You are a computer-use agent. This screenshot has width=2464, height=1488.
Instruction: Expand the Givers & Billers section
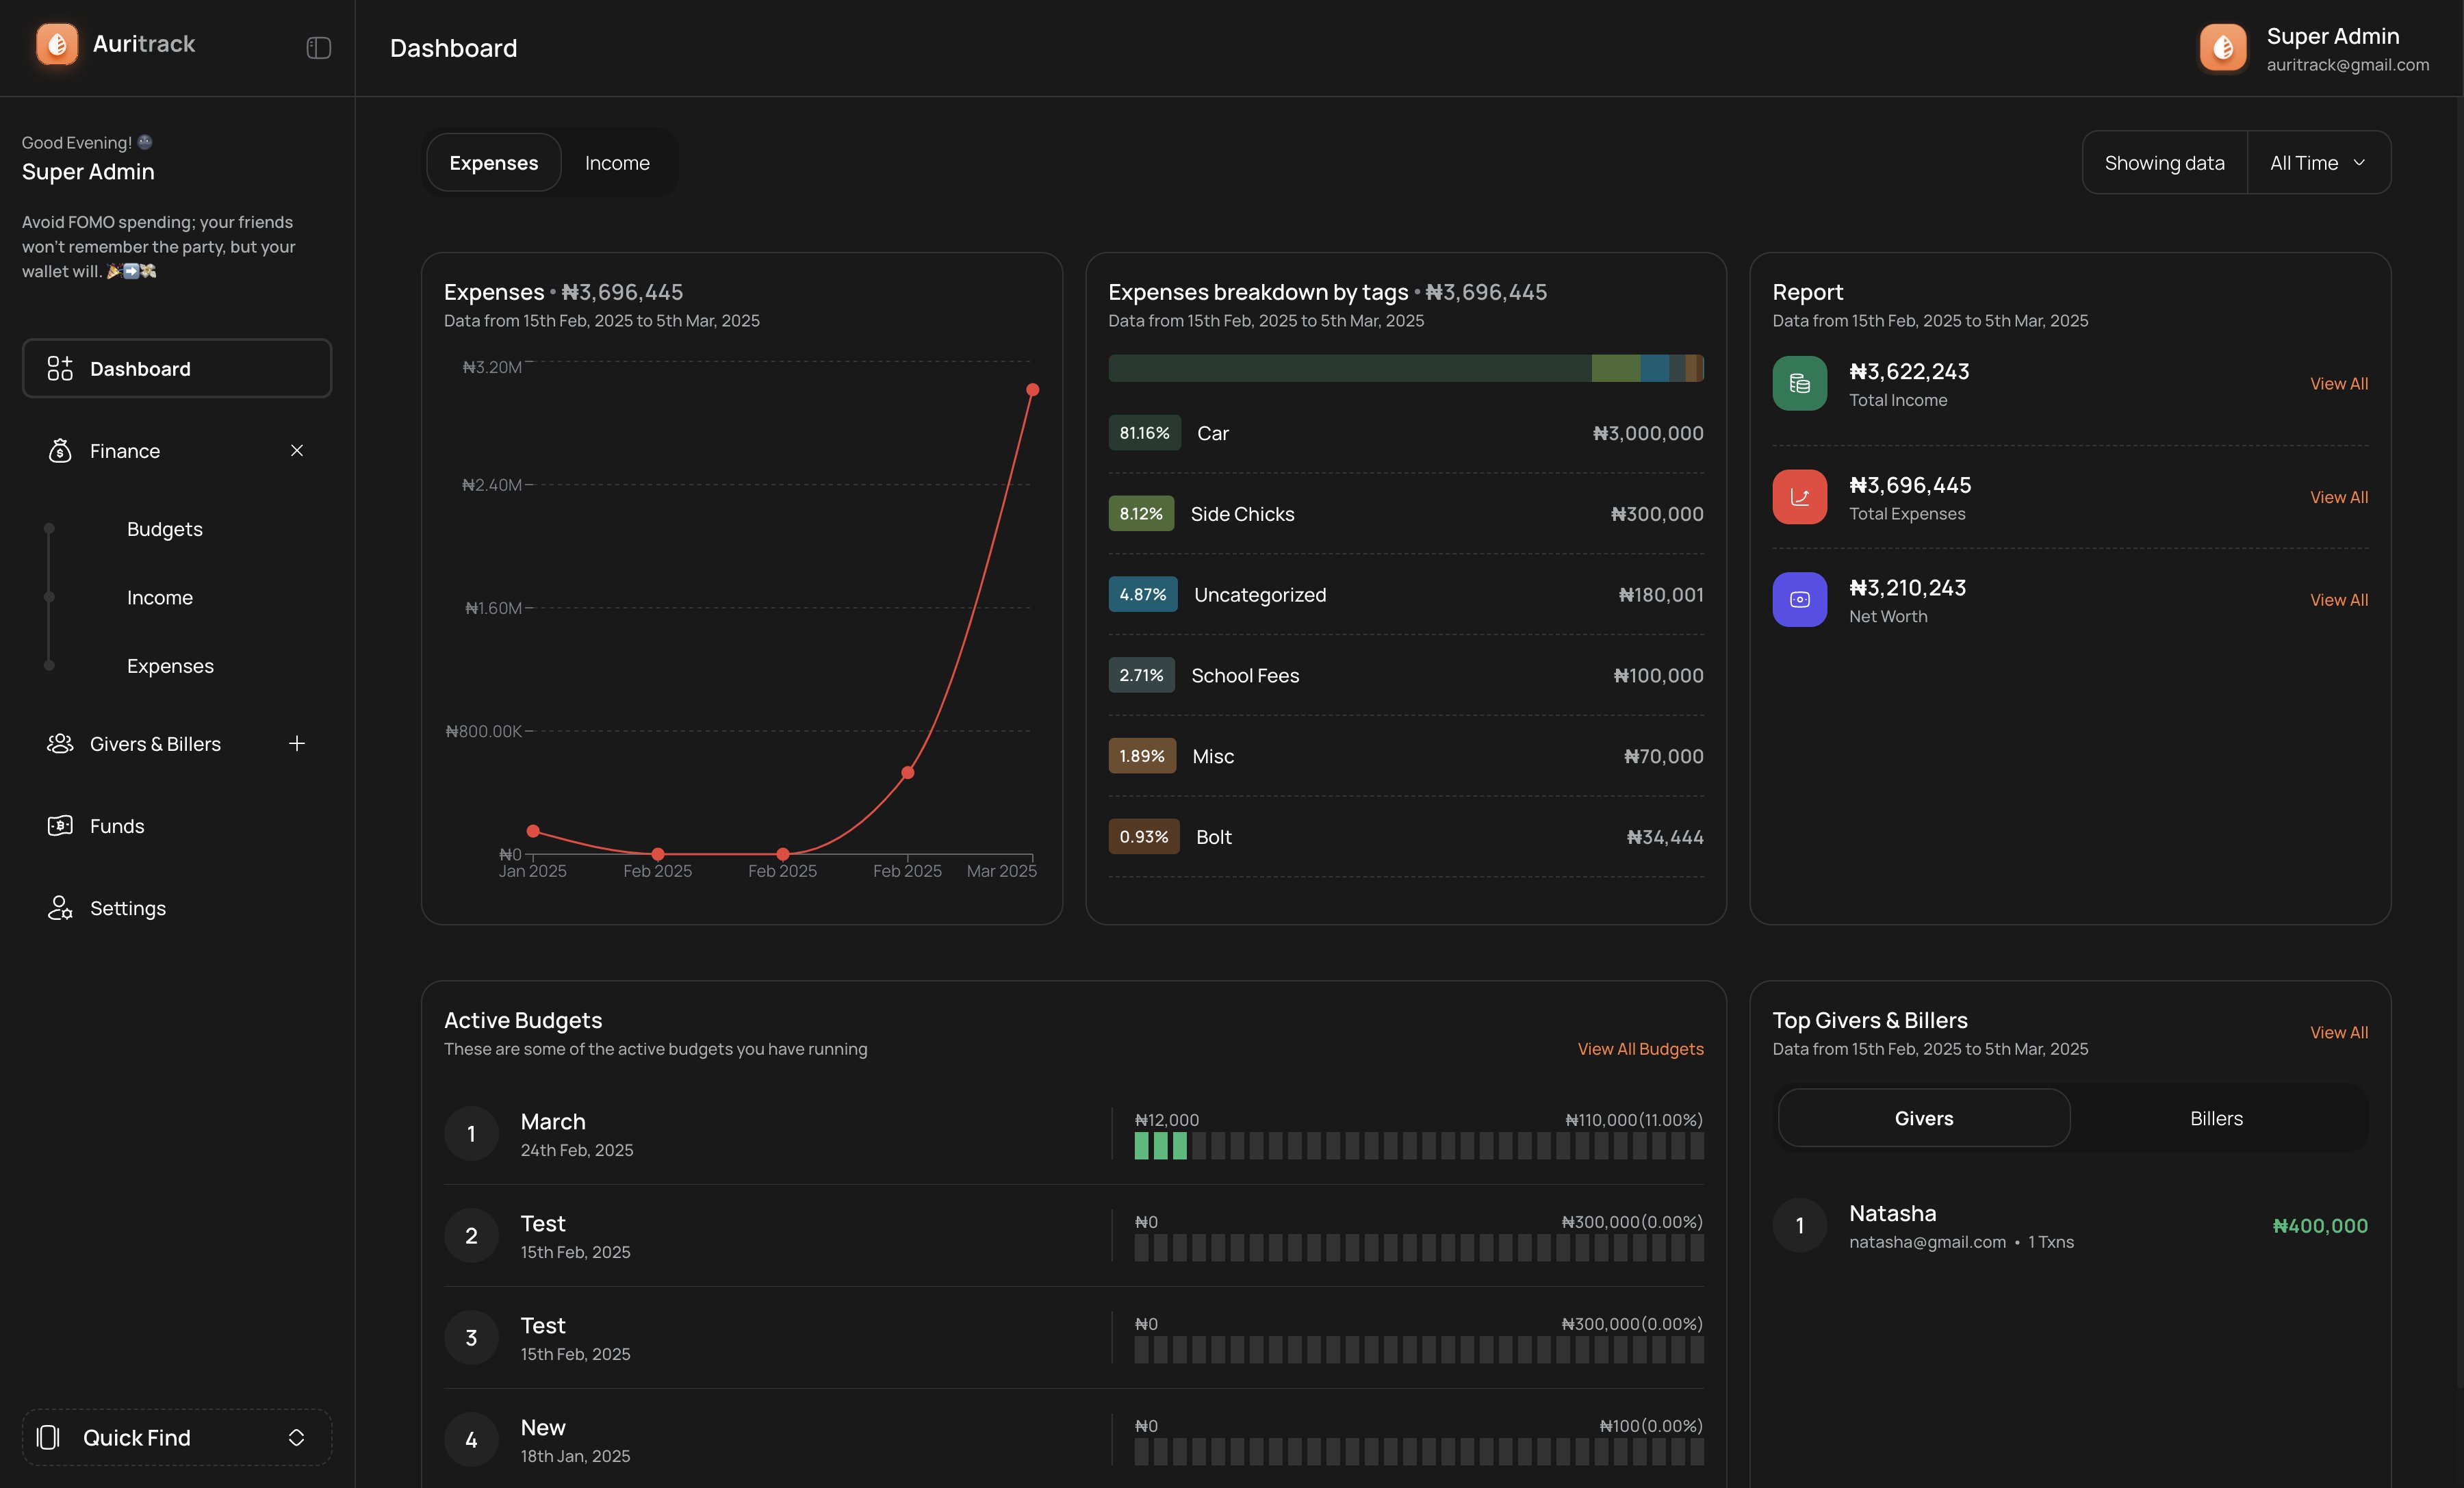(x=296, y=744)
